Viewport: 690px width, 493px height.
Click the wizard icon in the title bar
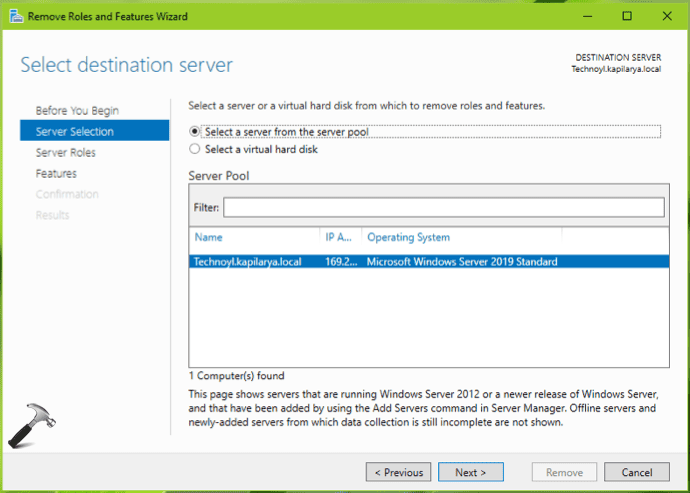(16, 17)
